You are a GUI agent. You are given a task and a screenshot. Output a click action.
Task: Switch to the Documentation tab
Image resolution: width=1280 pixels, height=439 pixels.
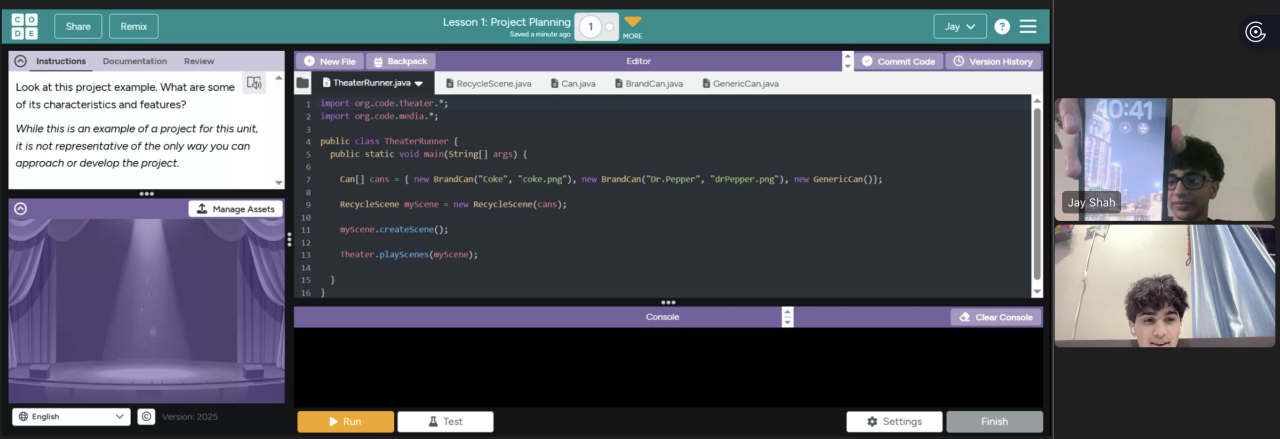coord(135,61)
